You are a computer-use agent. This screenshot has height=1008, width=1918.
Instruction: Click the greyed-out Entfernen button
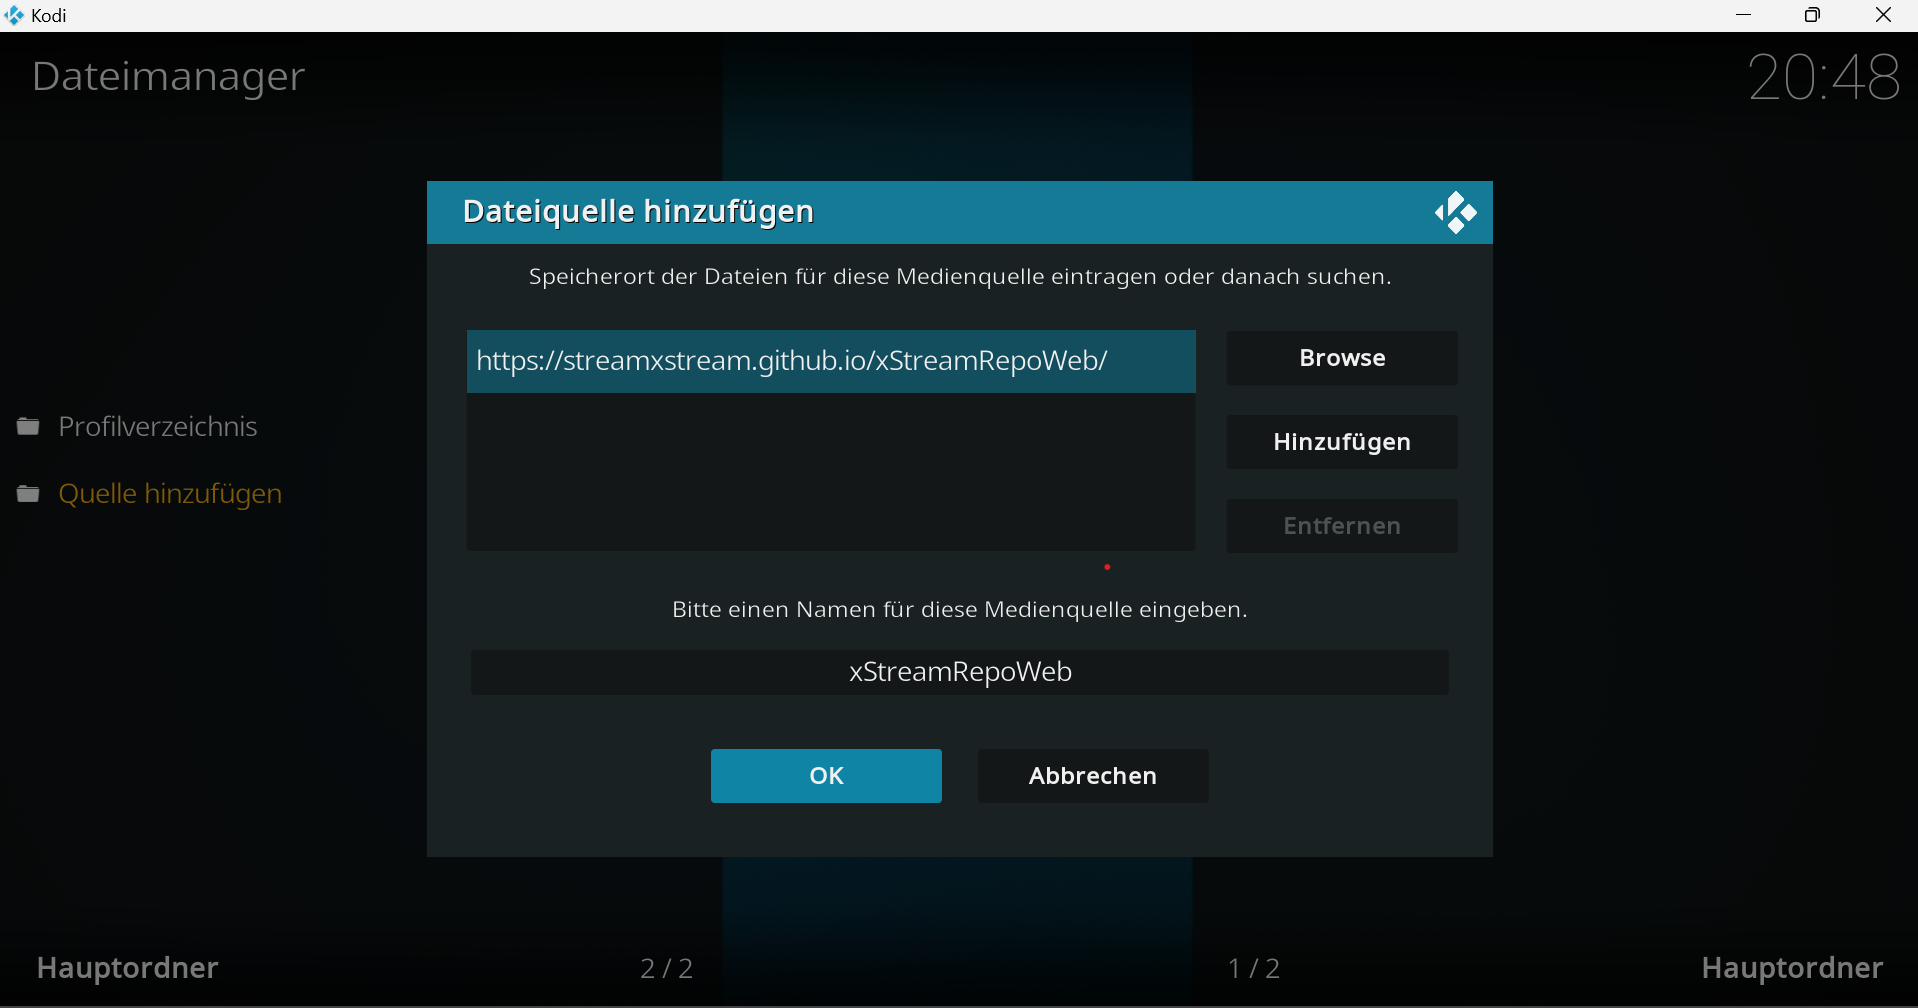pos(1341,526)
